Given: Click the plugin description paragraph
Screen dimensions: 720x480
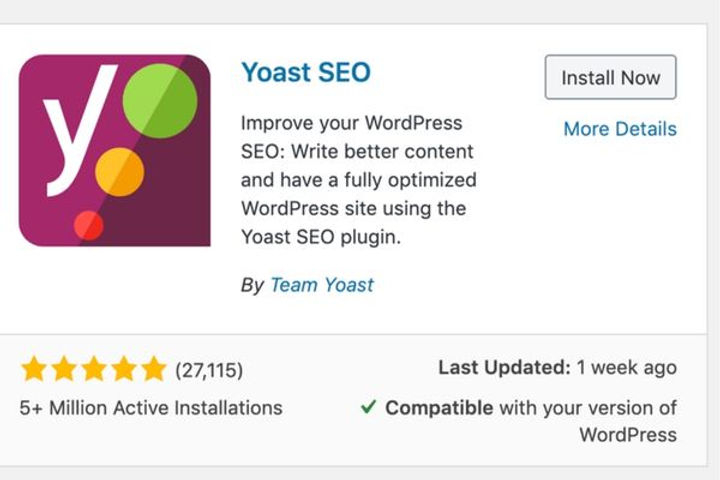Looking at the screenshot, I should pos(359,180).
